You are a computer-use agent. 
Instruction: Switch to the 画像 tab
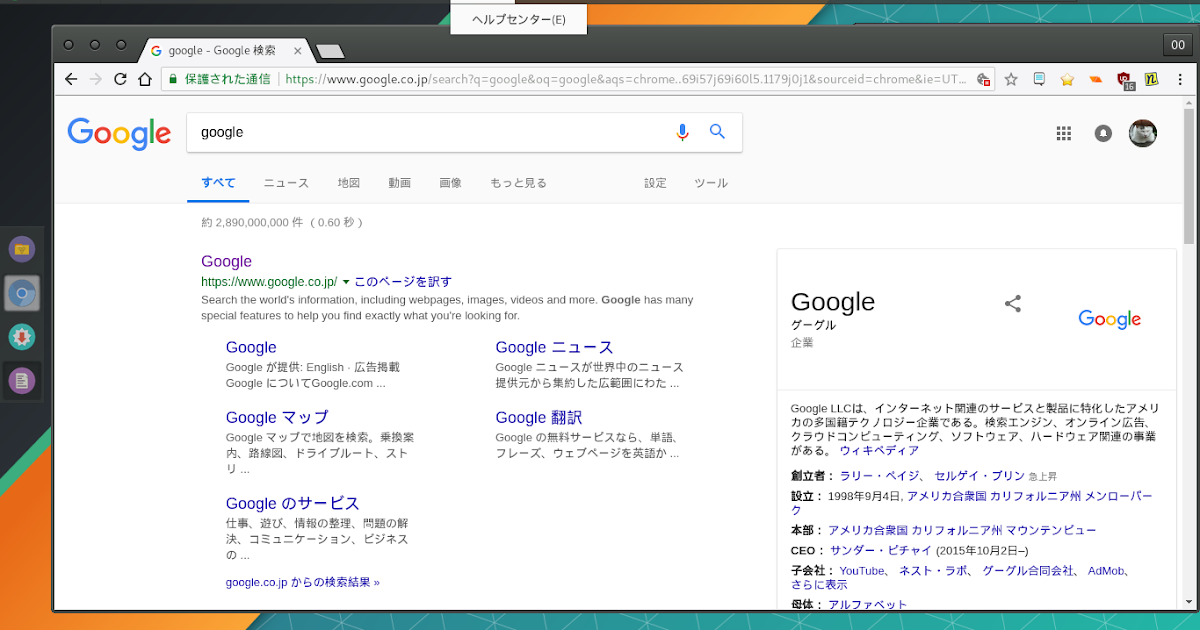tap(450, 183)
